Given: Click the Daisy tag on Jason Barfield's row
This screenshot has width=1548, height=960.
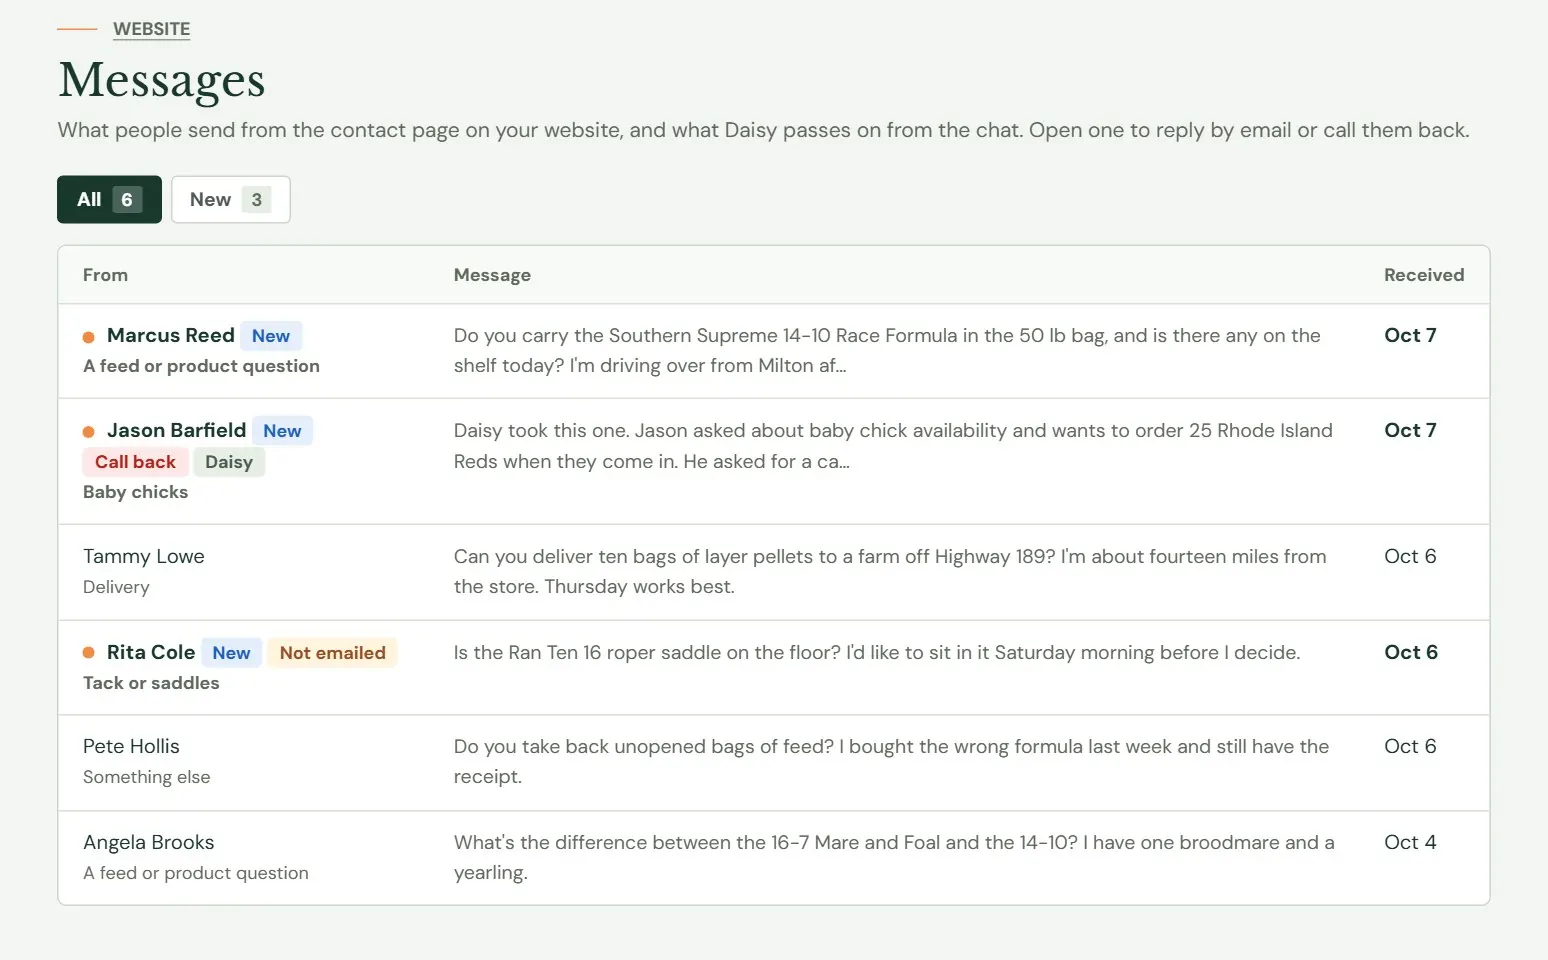Looking at the screenshot, I should (229, 462).
